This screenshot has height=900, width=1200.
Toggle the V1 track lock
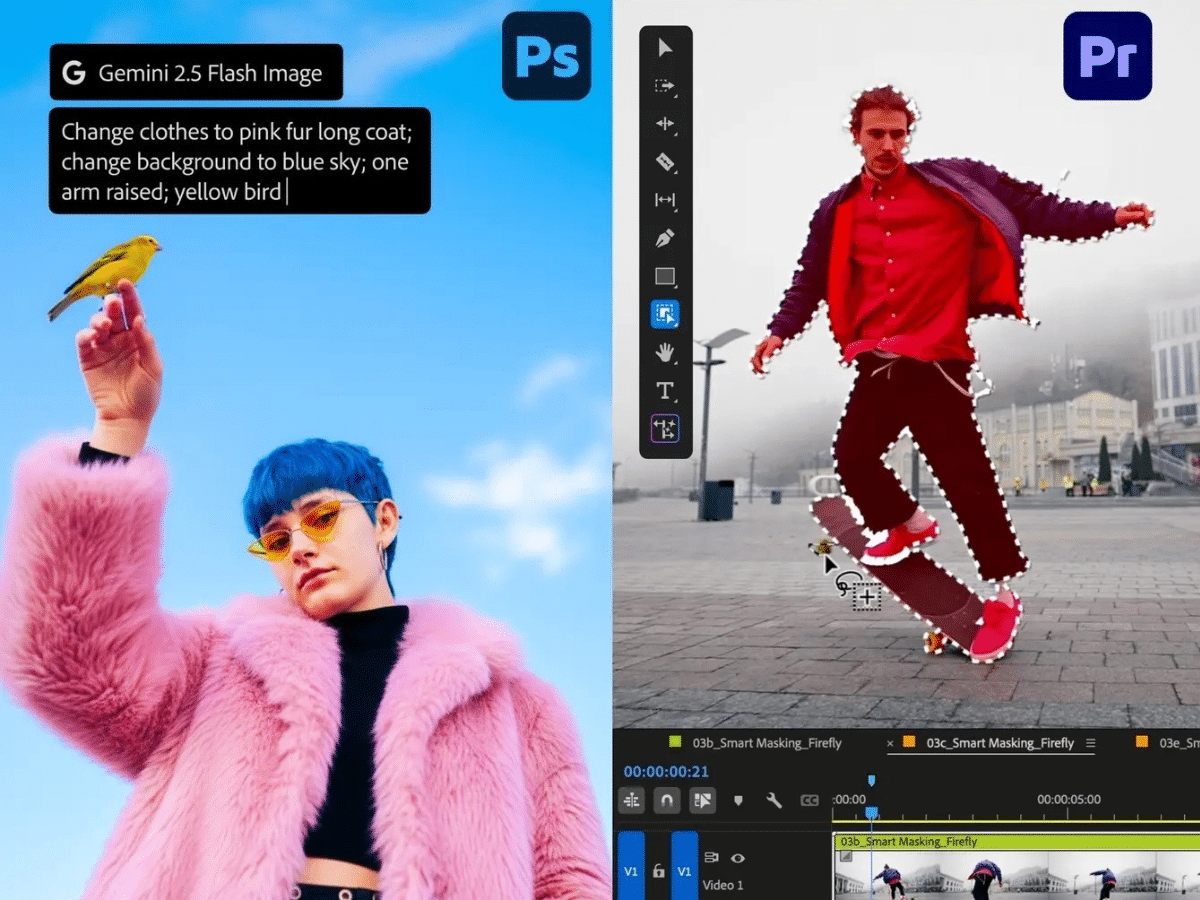(x=658, y=871)
